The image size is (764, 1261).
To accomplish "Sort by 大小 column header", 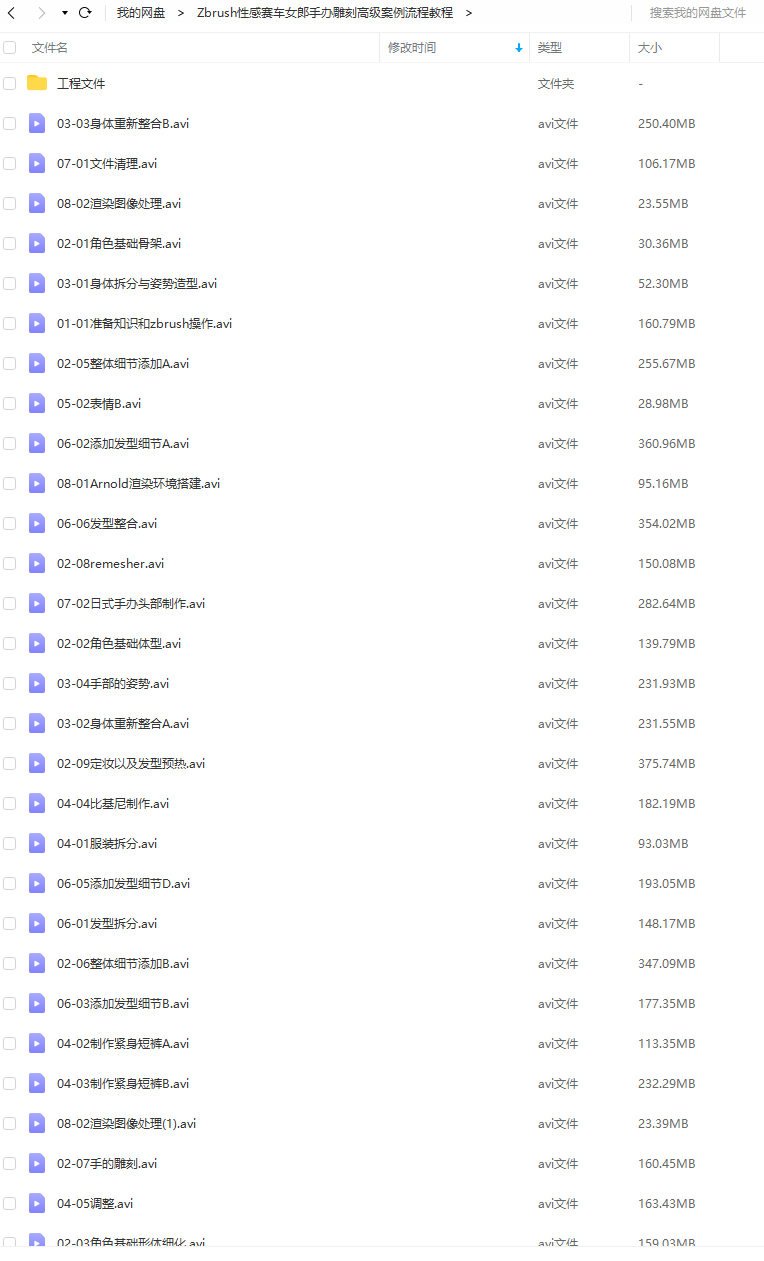I will pos(650,47).
